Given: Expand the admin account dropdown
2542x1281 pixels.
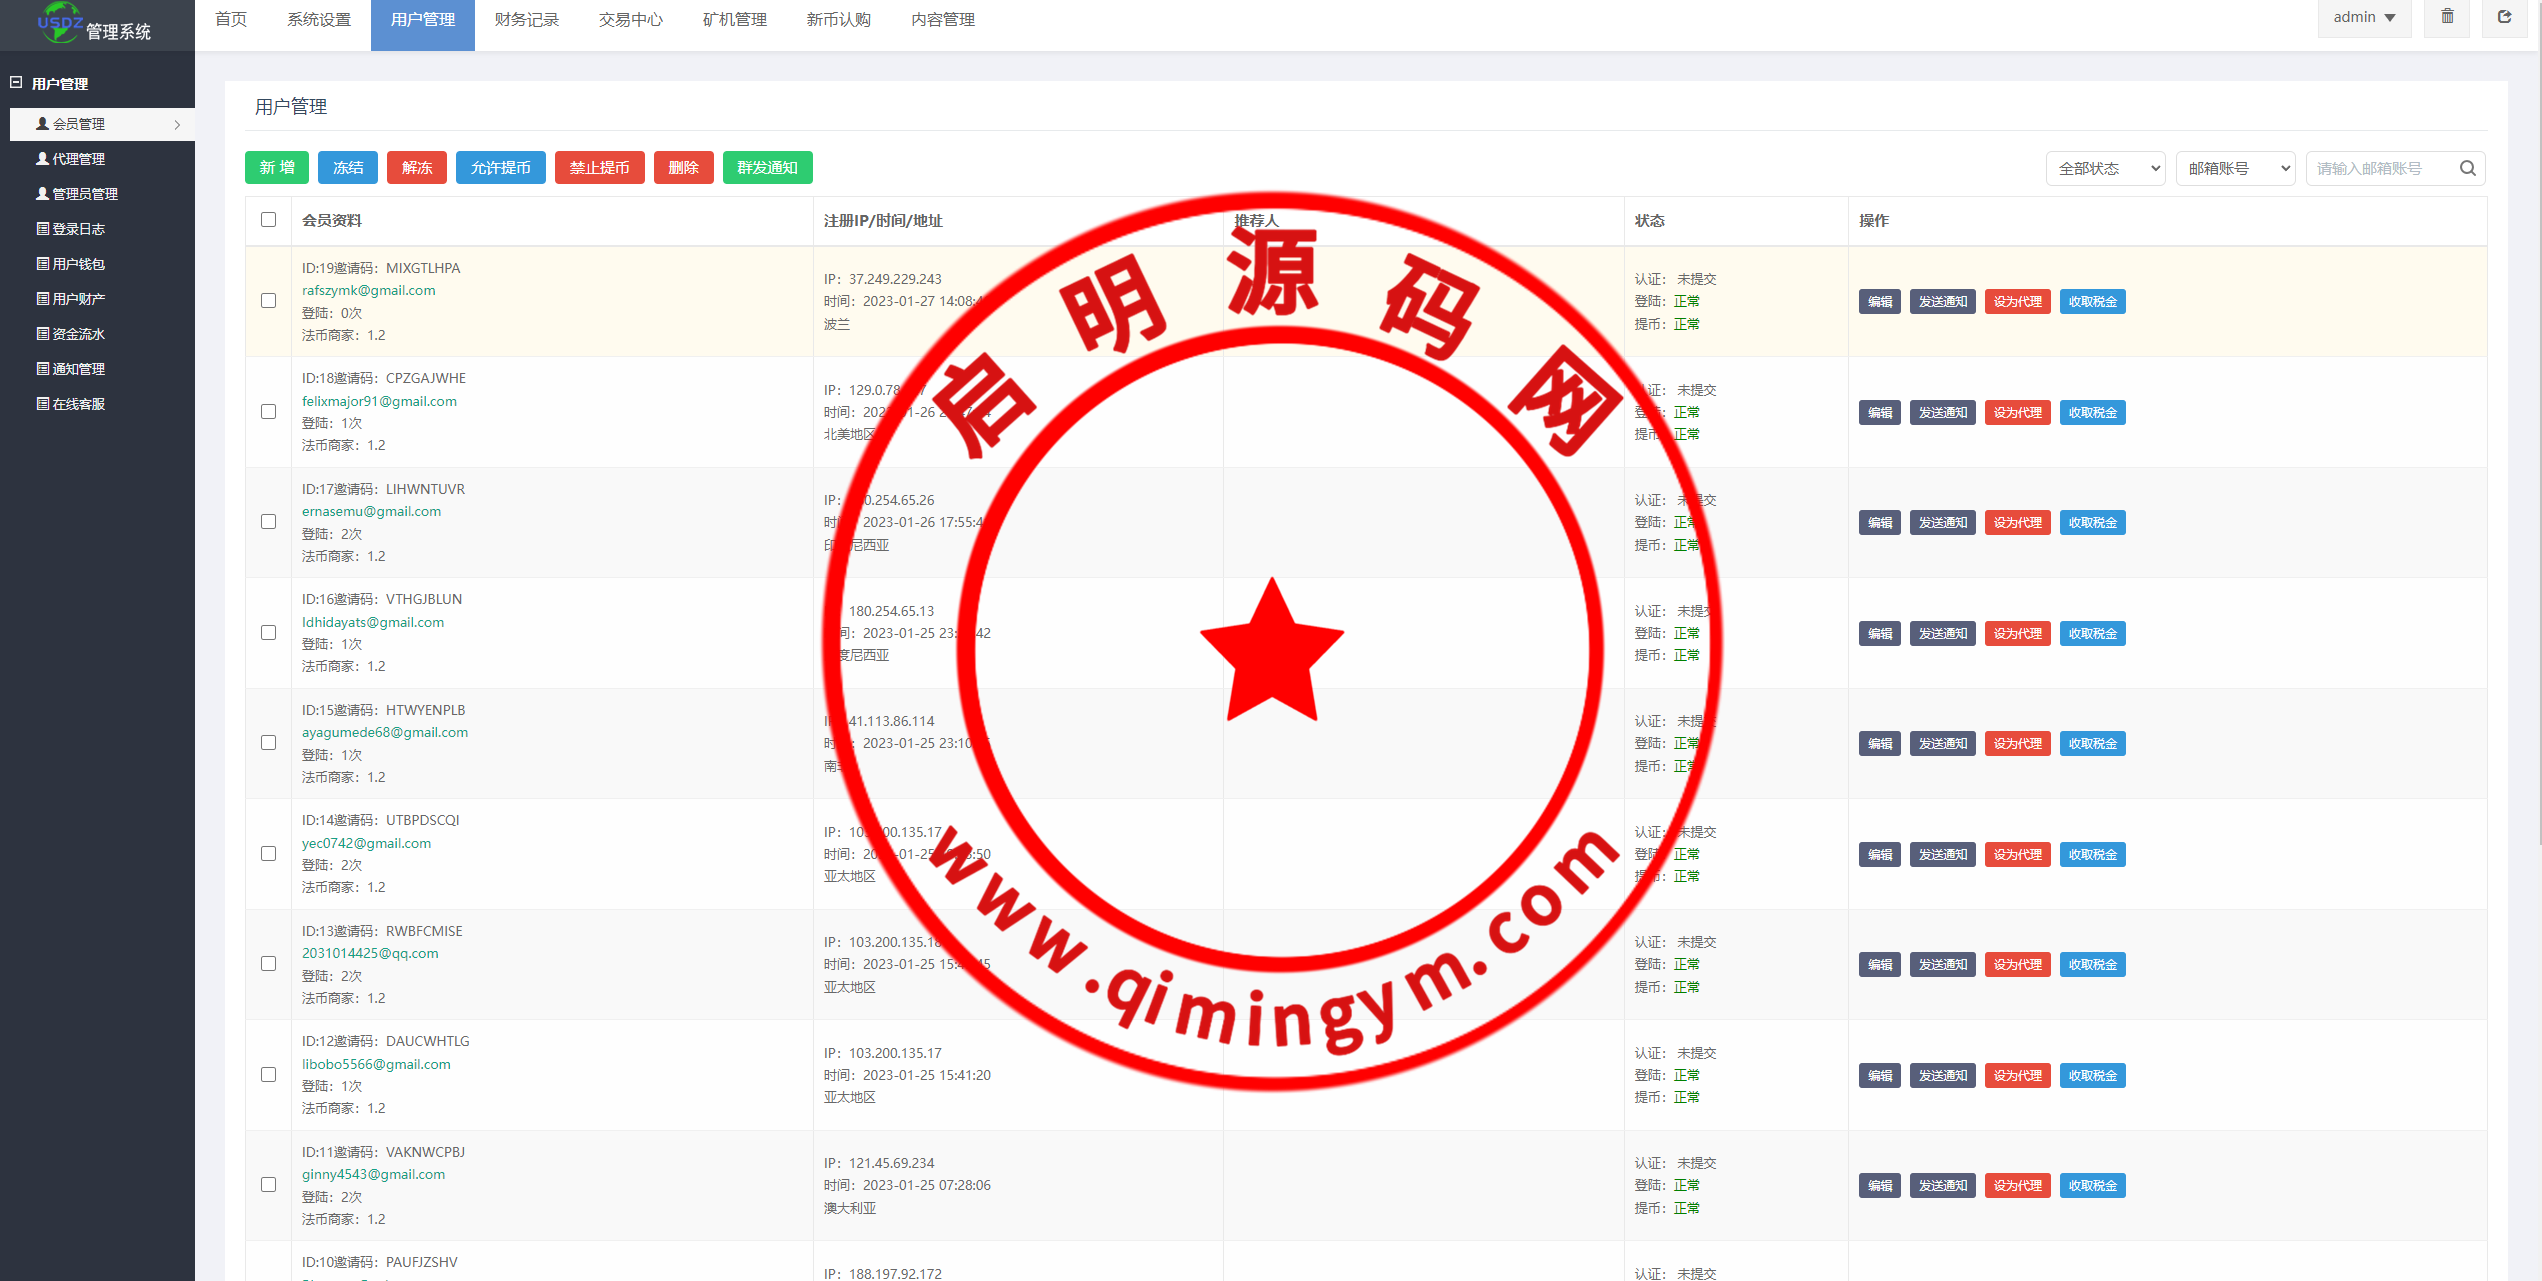Looking at the screenshot, I should point(2364,18).
